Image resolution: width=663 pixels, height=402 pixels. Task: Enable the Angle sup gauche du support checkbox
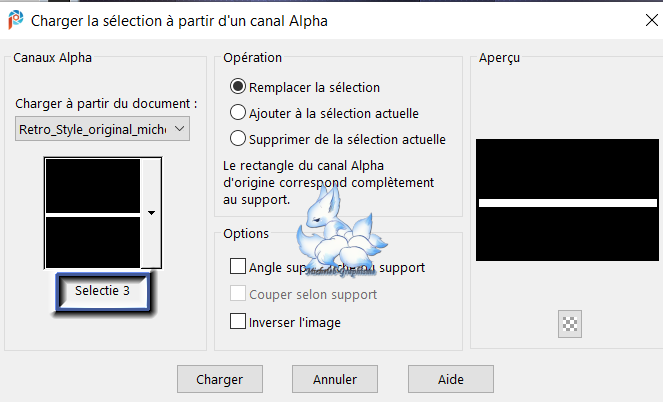(238, 267)
